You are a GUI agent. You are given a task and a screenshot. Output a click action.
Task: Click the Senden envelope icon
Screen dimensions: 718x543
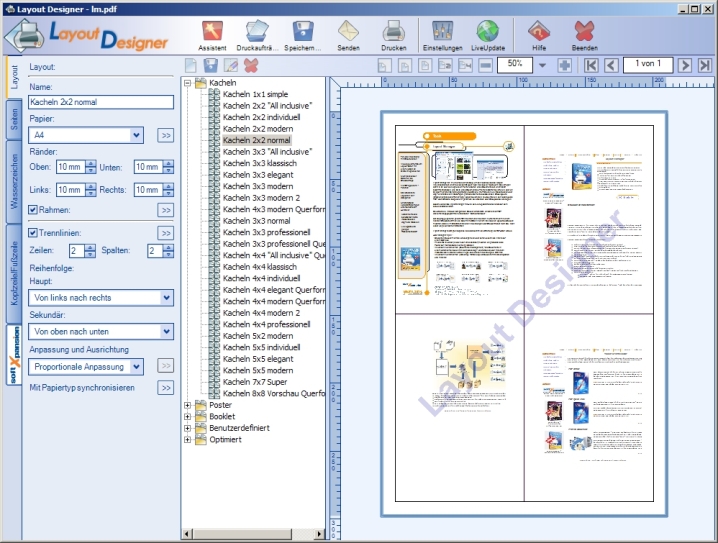pyautogui.click(x=349, y=33)
